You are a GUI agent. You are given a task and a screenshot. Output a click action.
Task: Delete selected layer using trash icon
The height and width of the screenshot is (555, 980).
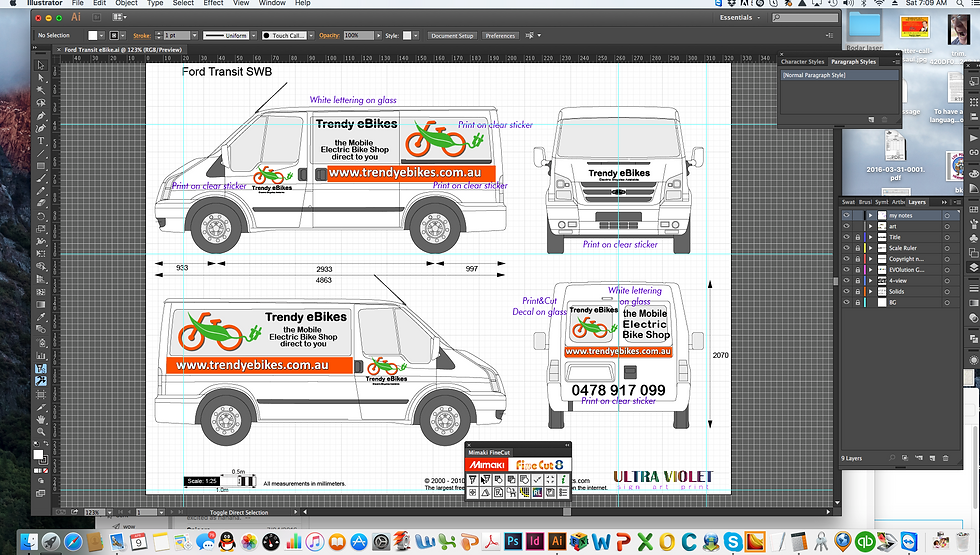946,458
